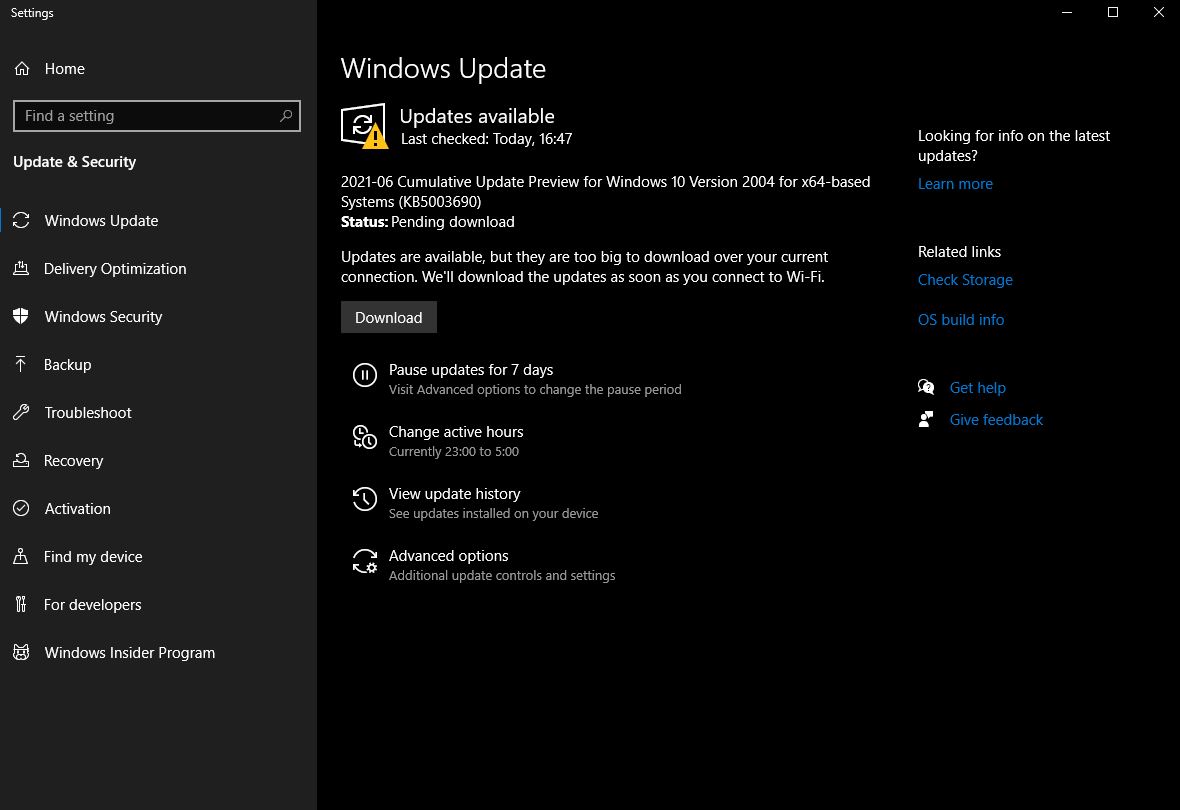The image size is (1180, 810).
Task: Open the Home settings page
Action: click(64, 69)
